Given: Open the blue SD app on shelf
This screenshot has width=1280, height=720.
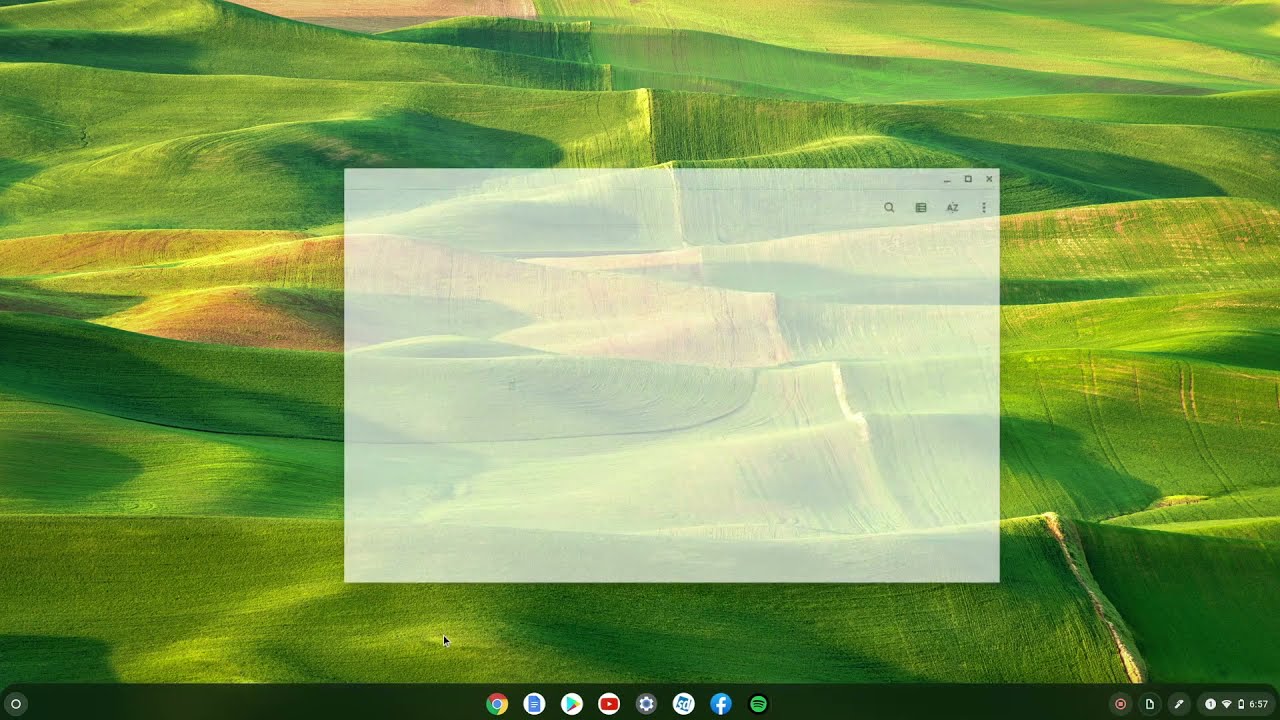Looking at the screenshot, I should 683,704.
